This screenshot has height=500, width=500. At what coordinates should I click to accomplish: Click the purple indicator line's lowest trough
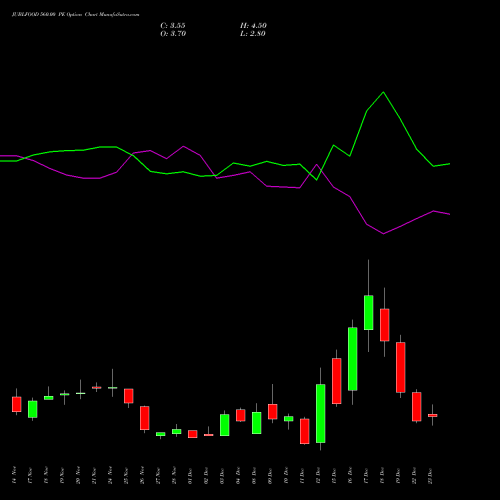pyautogui.click(x=383, y=234)
